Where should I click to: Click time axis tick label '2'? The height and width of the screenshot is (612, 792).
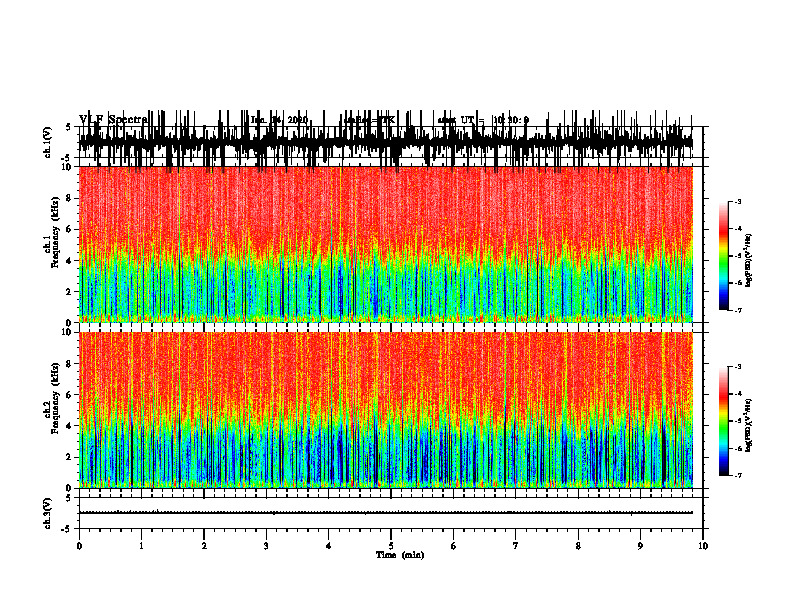(x=204, y=546)
